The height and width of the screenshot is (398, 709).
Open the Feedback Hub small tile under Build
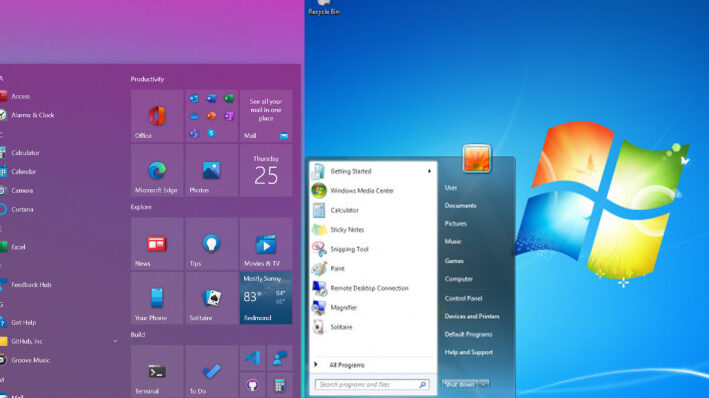click(279, 358)
